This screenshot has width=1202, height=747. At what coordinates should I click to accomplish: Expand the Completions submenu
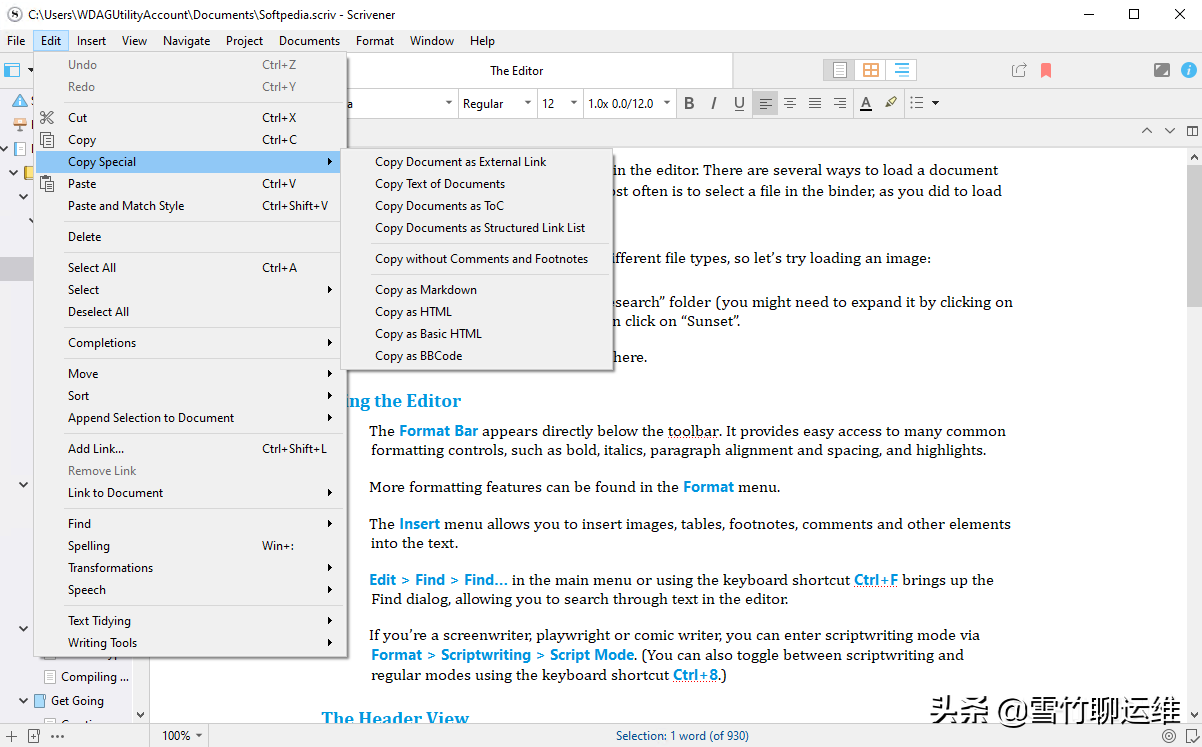coord(190,343)
